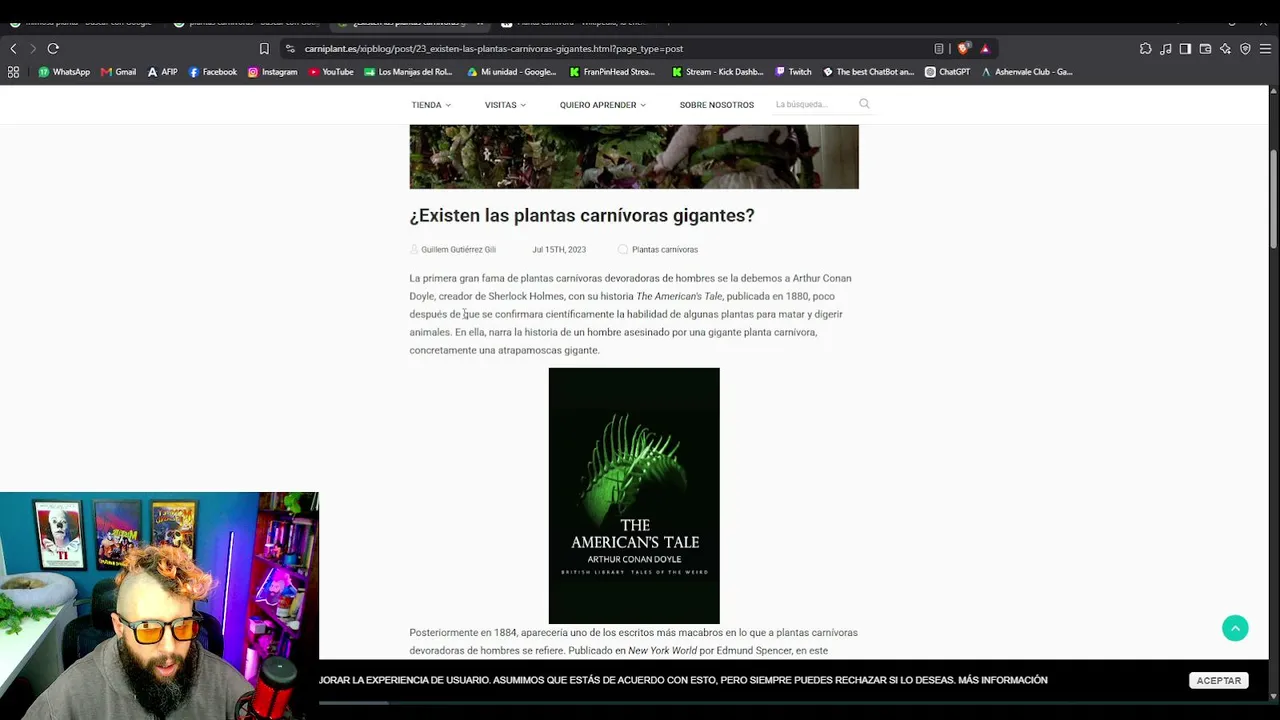Open the Leo AI sparkle icon
Image resolution: width=1280 pixels, height=720 pixels.
click(1225, 48)
